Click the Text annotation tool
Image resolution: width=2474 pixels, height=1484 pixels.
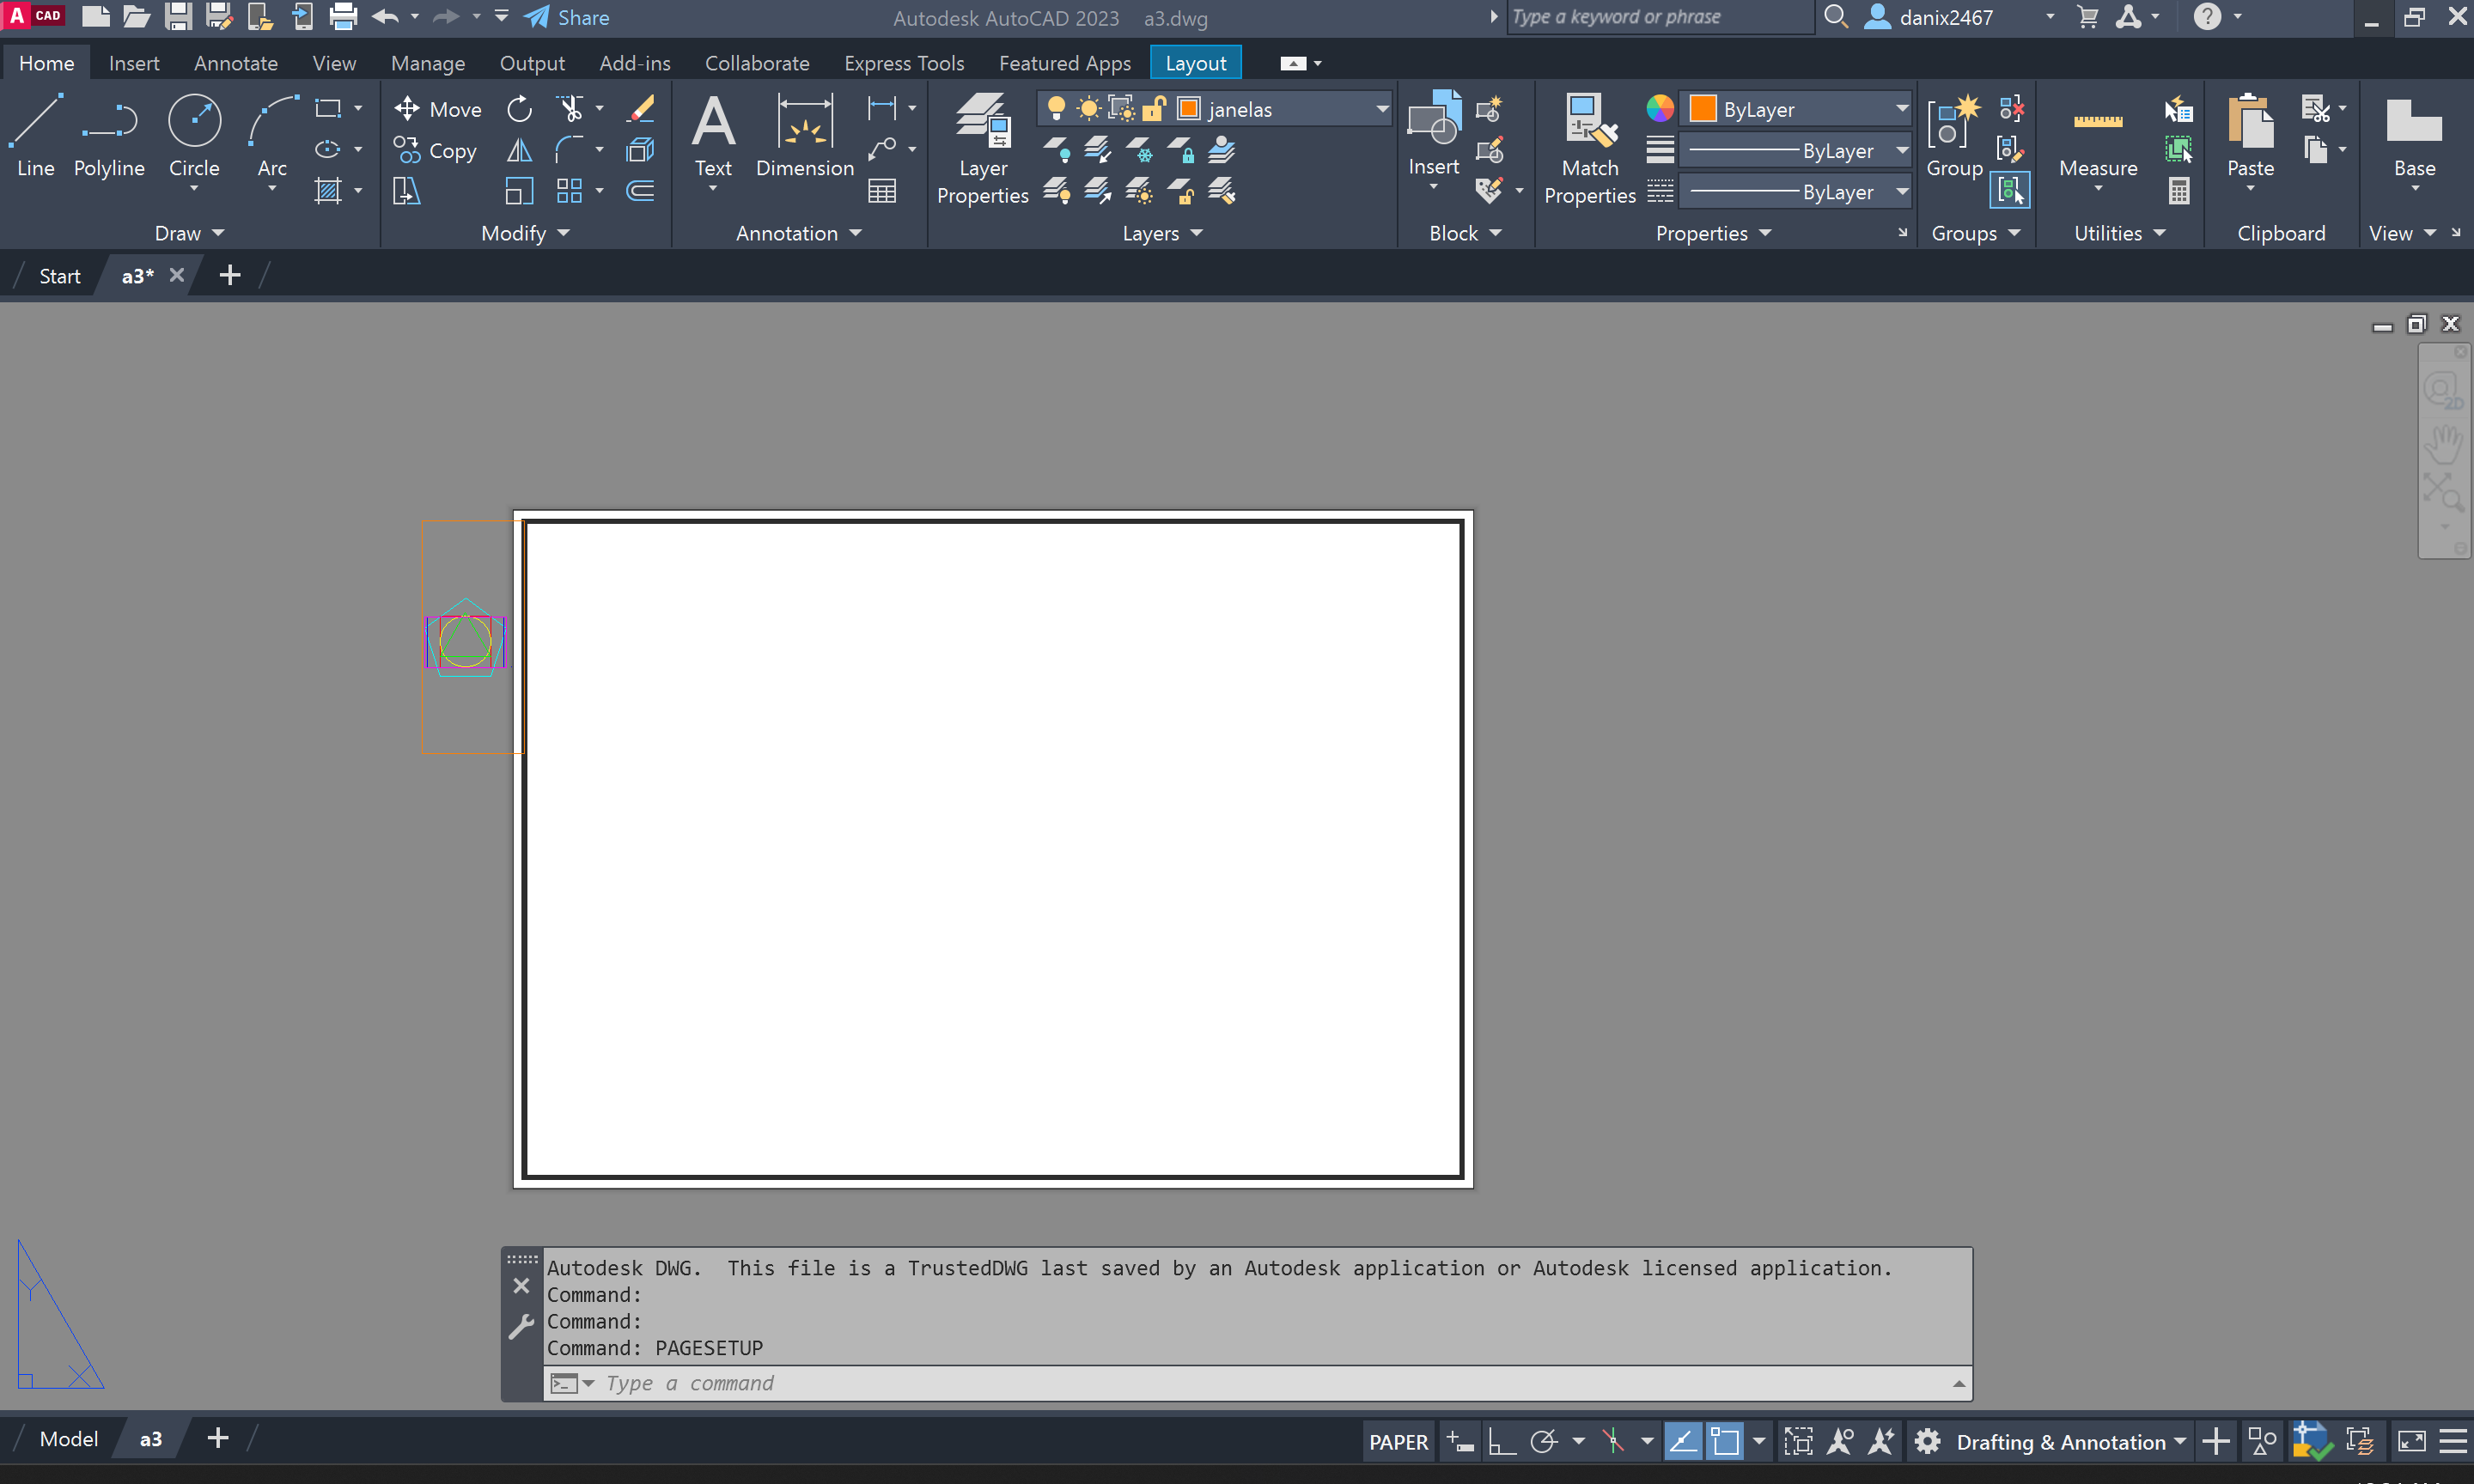(713, 123)
